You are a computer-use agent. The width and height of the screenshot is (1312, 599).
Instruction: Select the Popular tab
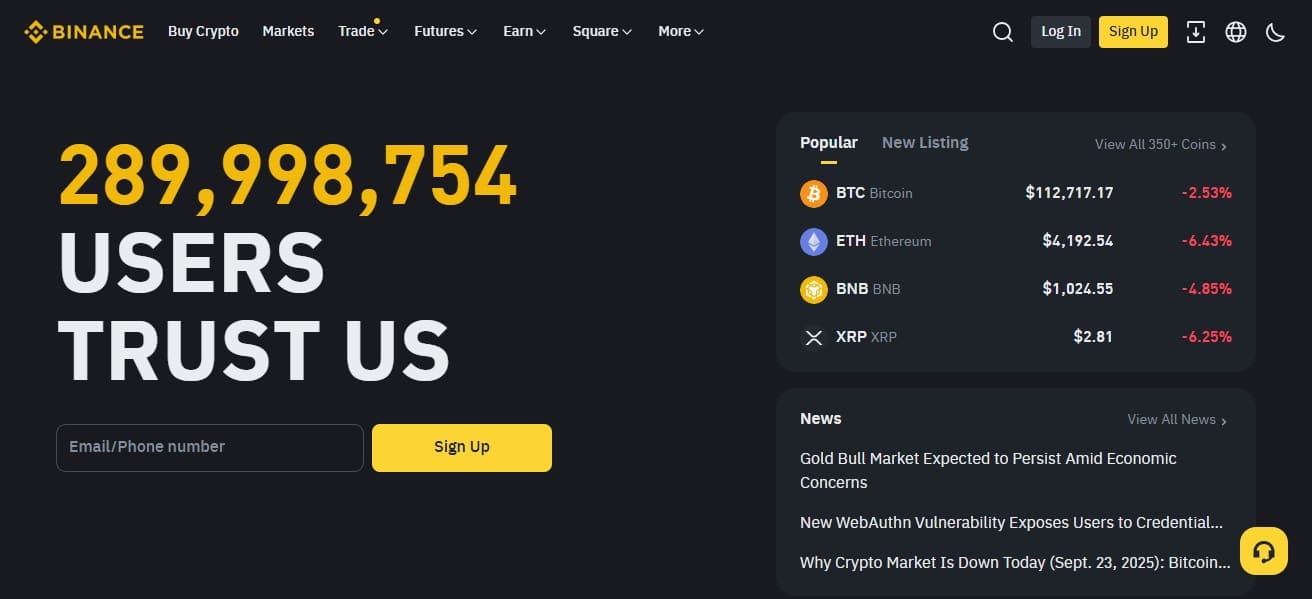pyautogui.click(x=828, y=142)
